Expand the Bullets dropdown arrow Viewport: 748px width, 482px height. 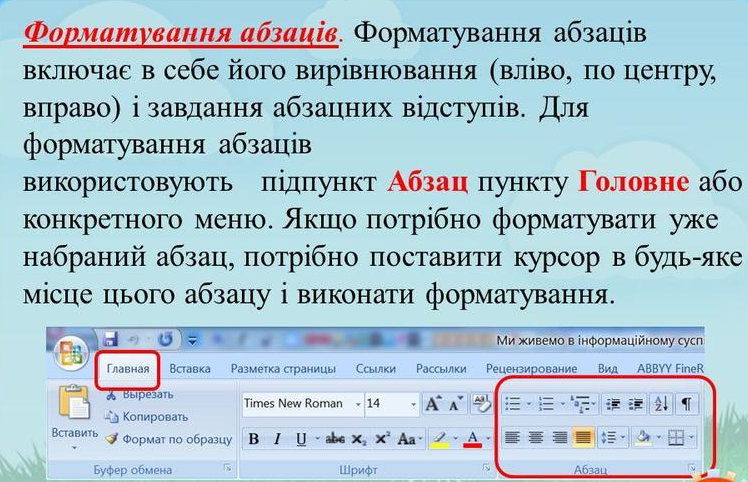pyautogui.click(x=529, y=404)
